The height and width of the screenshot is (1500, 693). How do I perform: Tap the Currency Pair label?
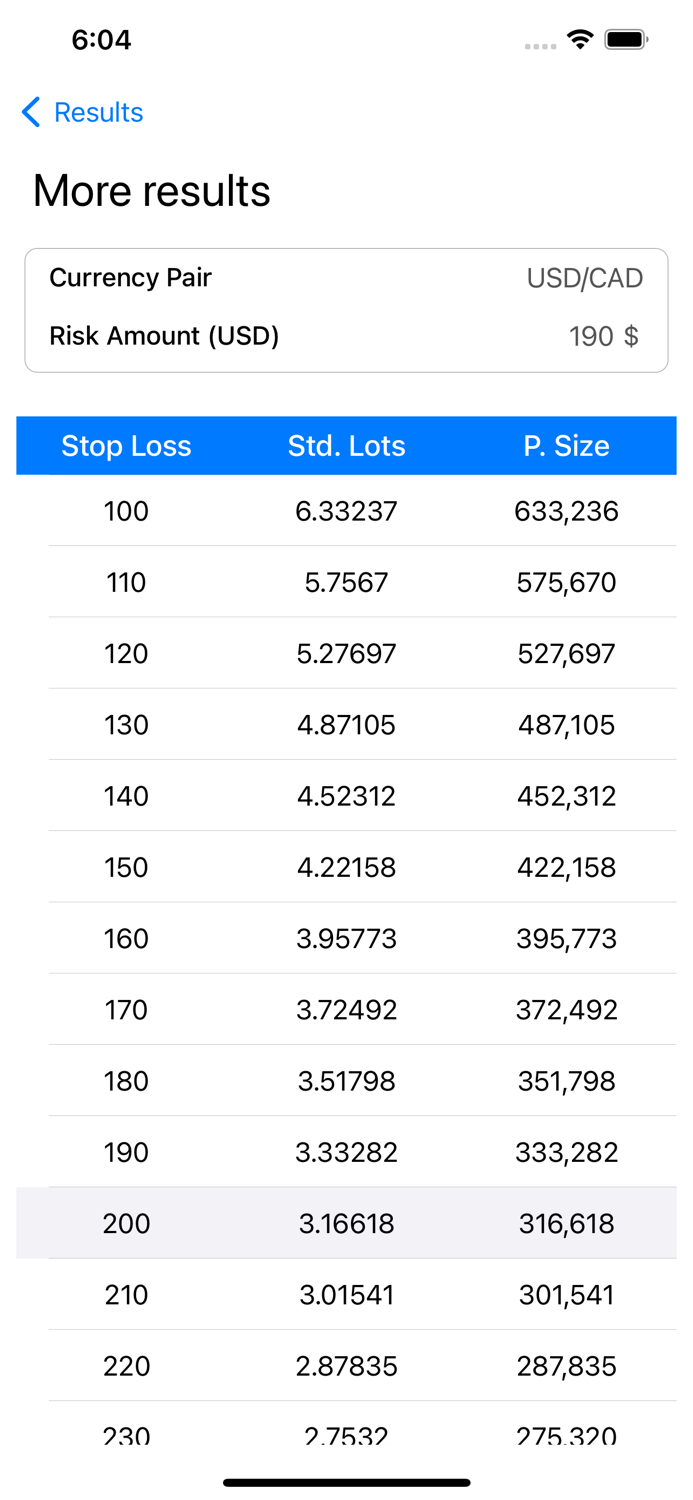point(130,278)
